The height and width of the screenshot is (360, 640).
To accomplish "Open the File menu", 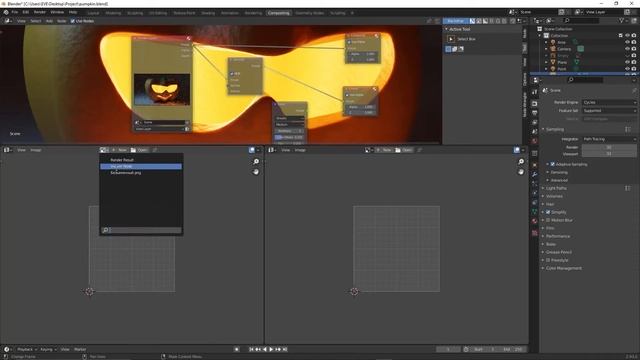I will point(15,12).
